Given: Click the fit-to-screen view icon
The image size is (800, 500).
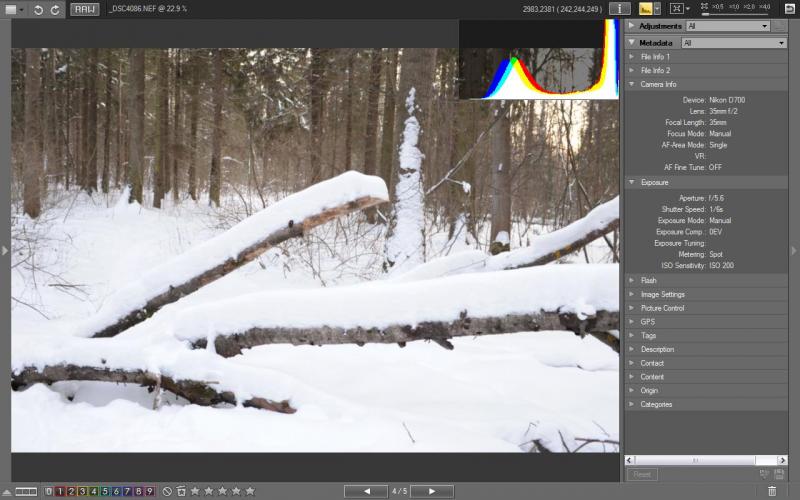Looking at the screenshot, I should pos(676,9).
